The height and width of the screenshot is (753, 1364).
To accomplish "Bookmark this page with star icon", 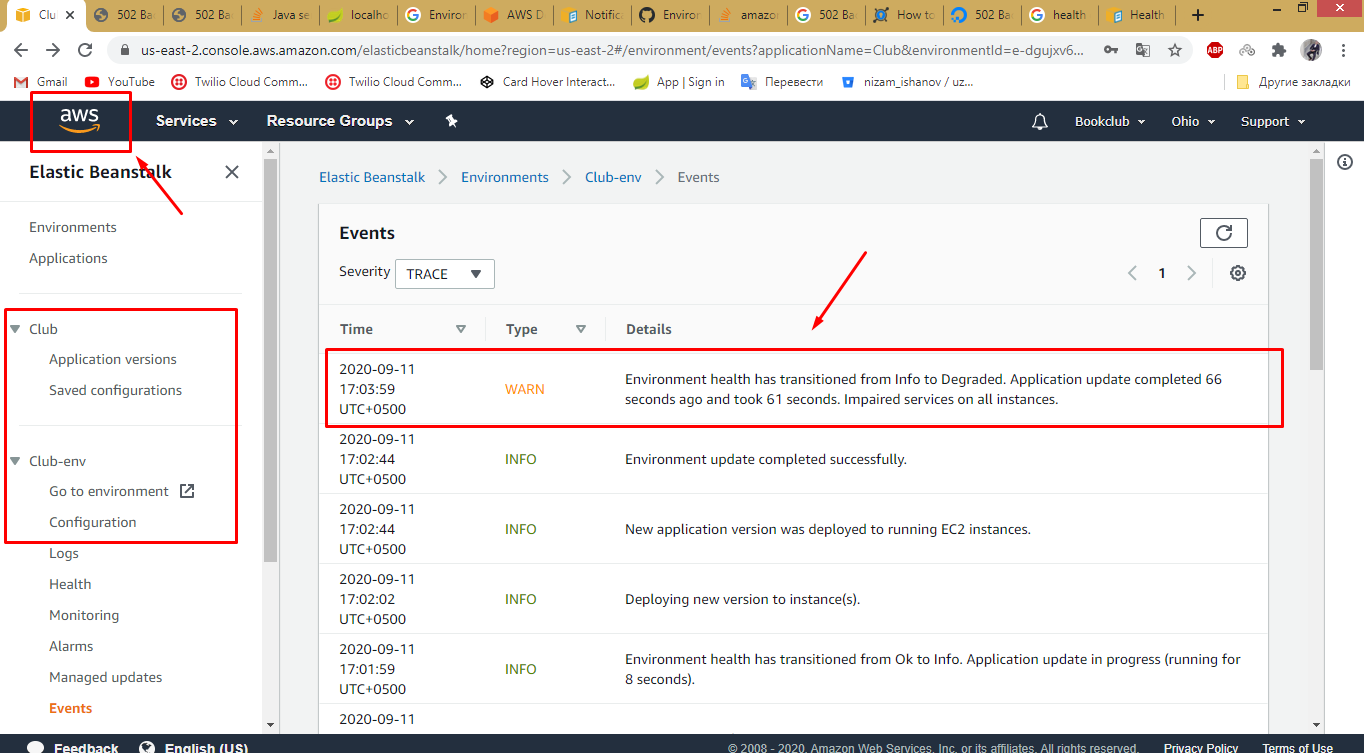I will (x=1175, y=50).
